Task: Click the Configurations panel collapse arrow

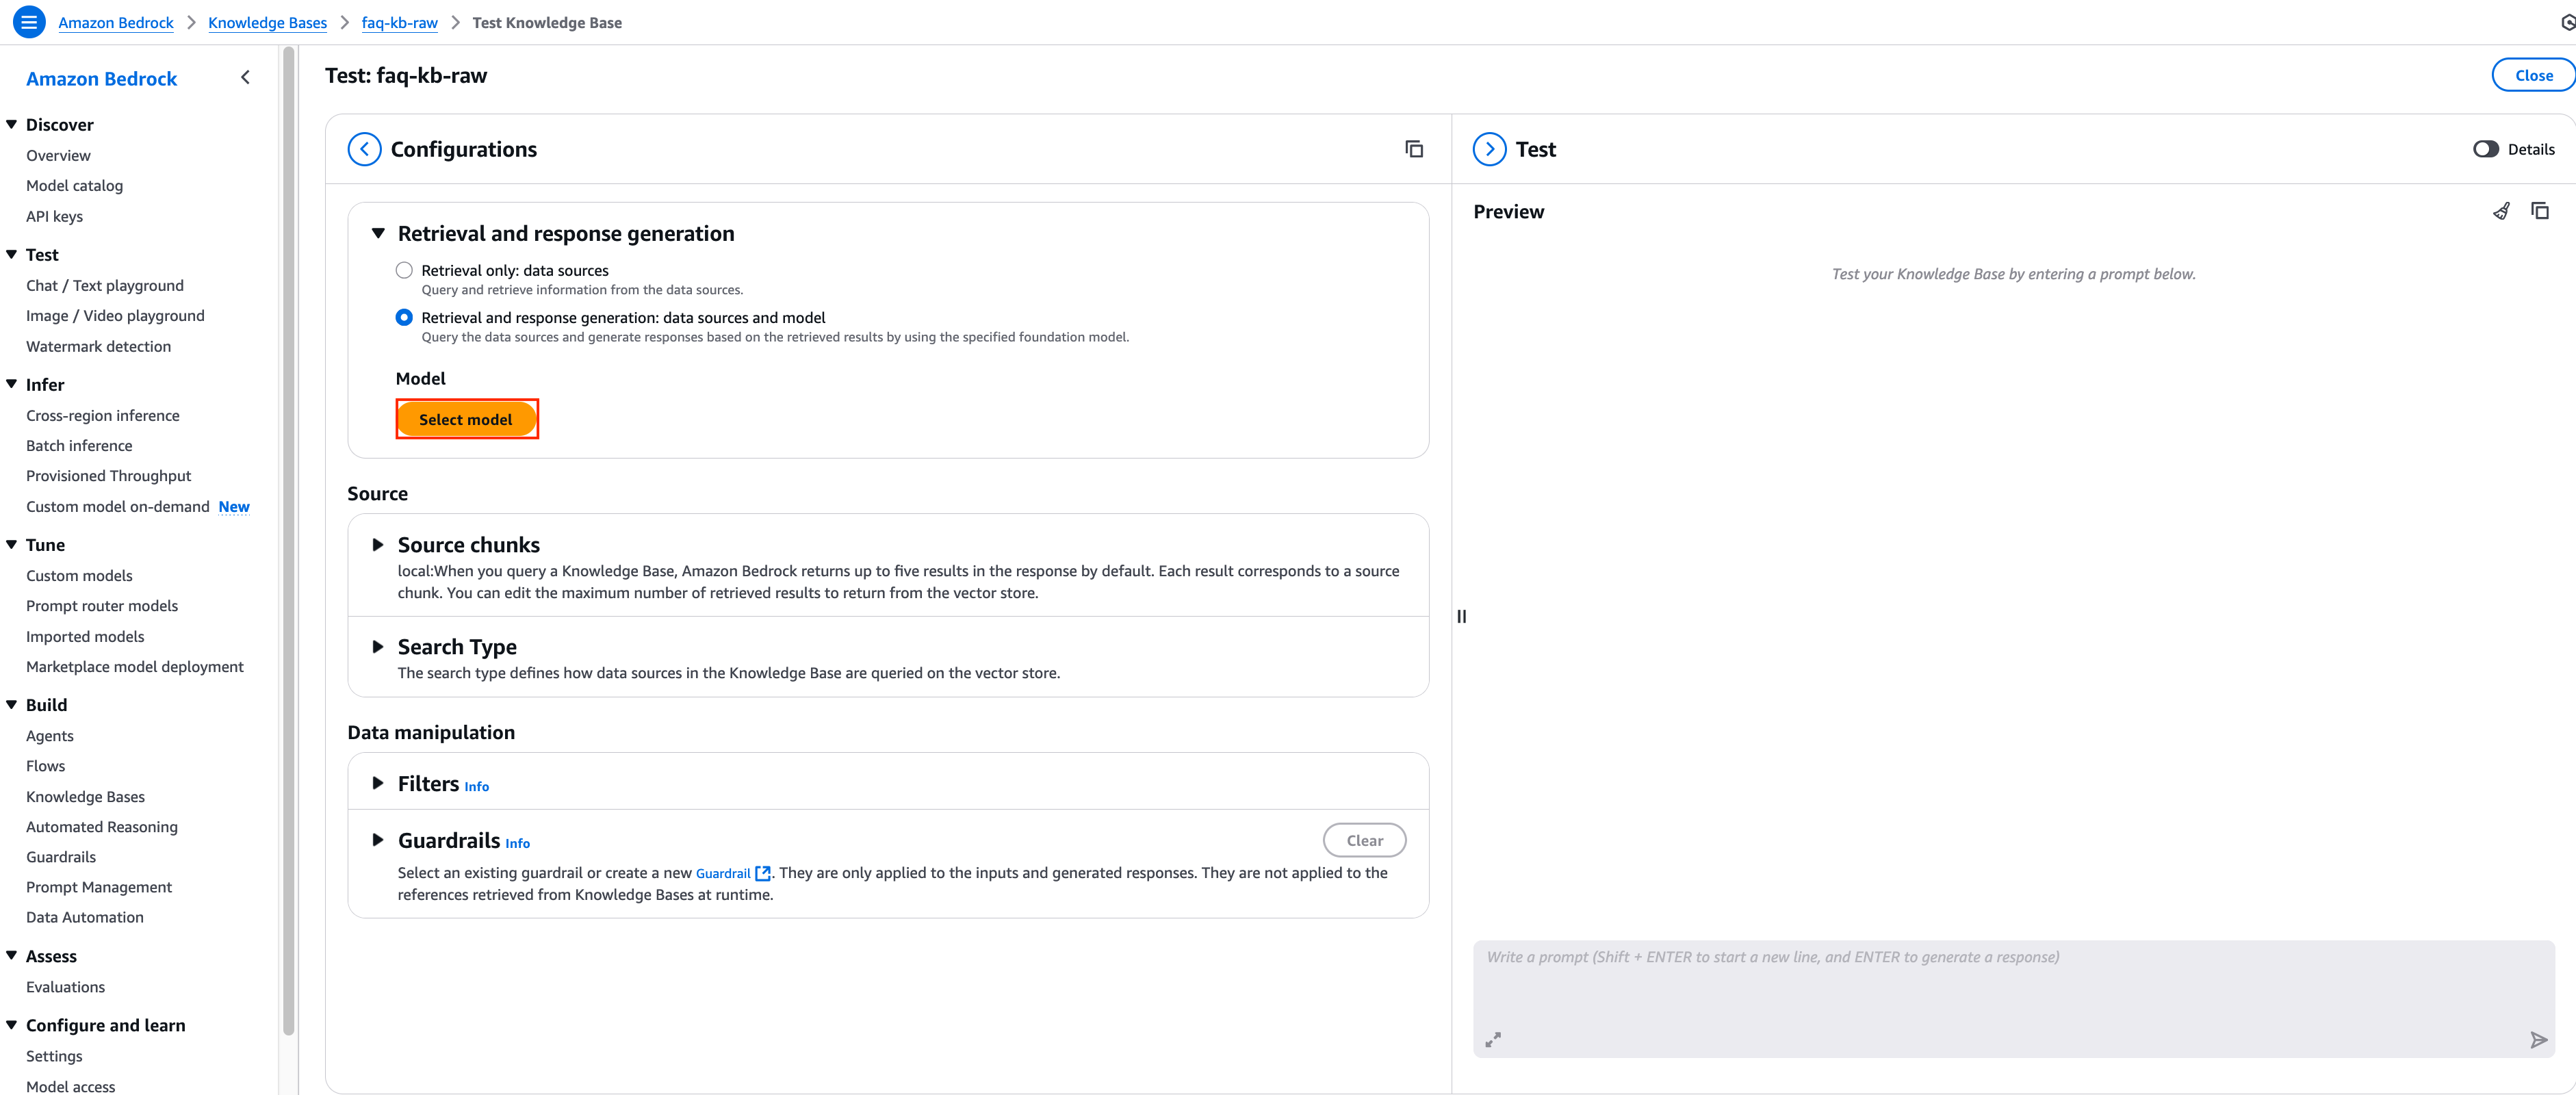Action: [364, 149]
